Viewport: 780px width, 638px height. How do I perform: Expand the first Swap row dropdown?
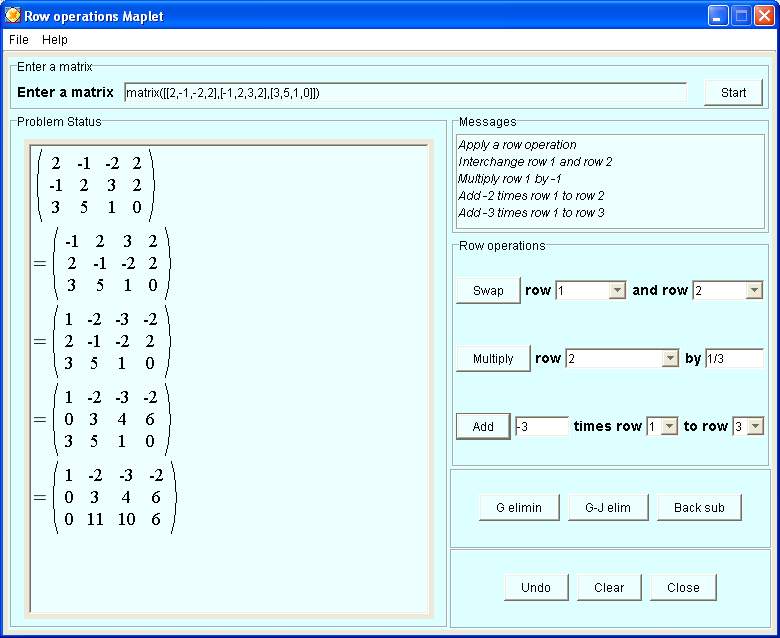pos(616,291)
